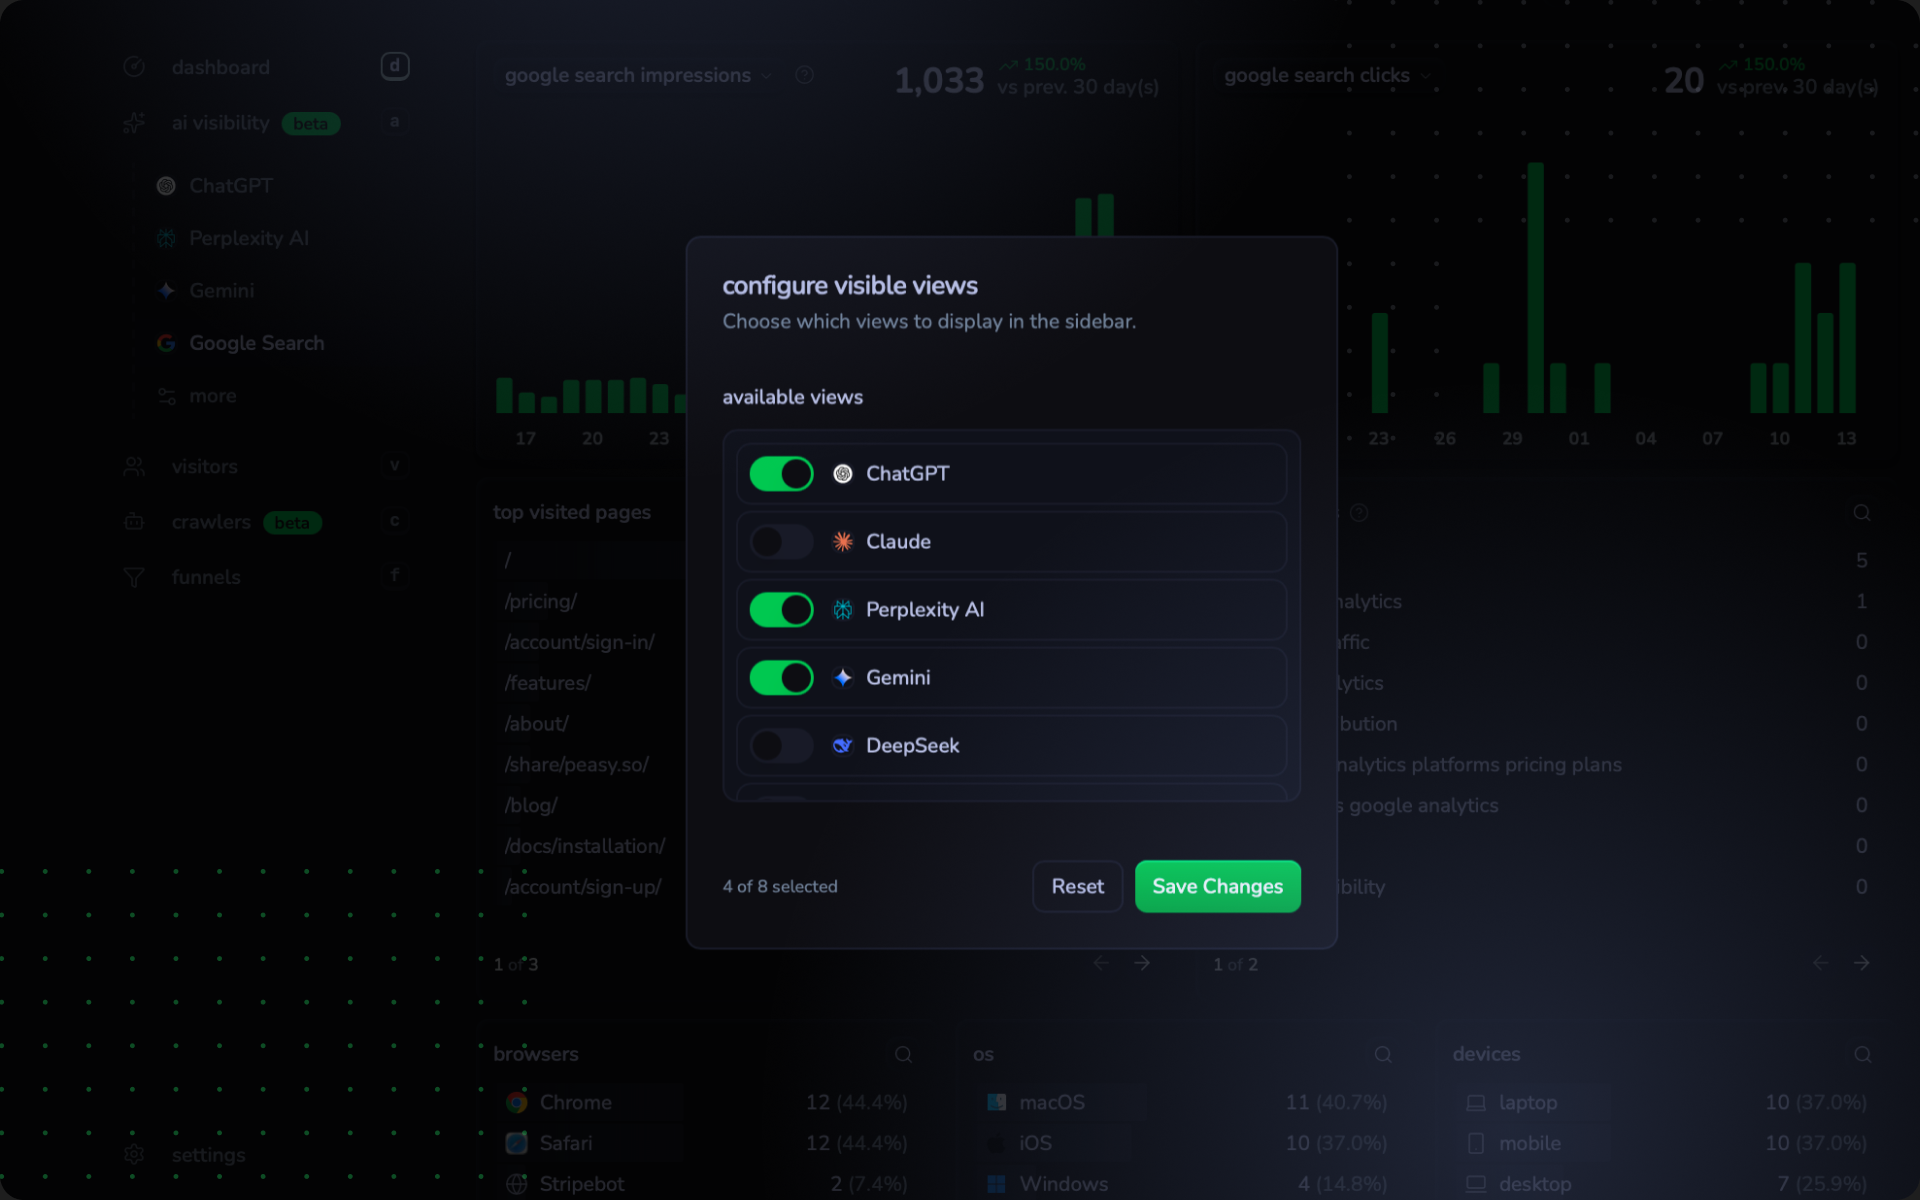
Task: Click the Claude starburst icon
Action: tap(843, 542)
